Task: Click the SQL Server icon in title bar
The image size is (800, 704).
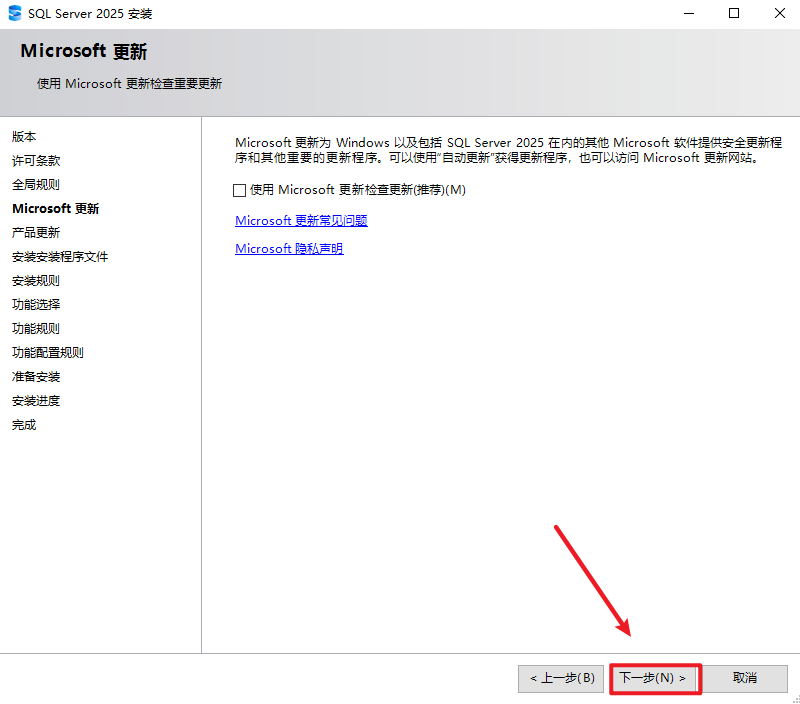Action: point(14,14)
